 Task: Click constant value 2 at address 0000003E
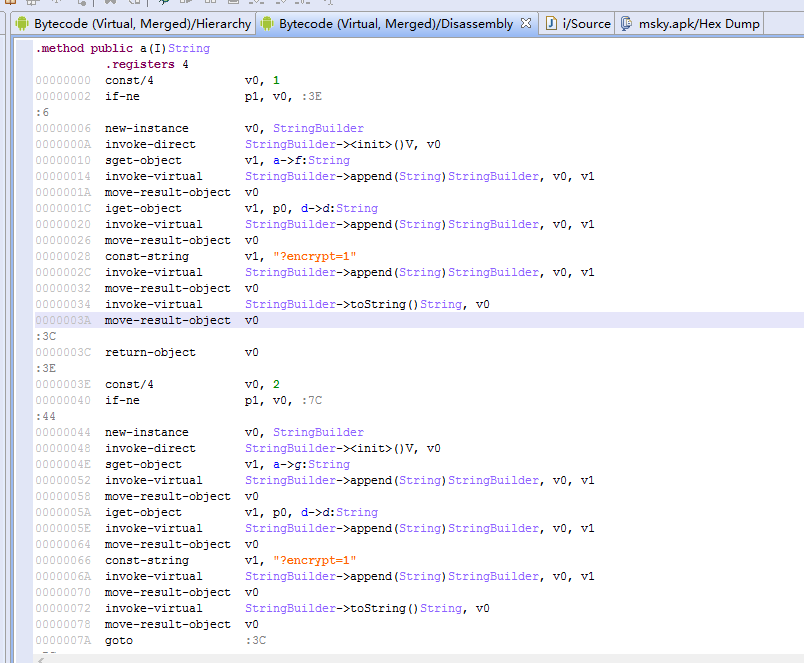pos(276,384)
